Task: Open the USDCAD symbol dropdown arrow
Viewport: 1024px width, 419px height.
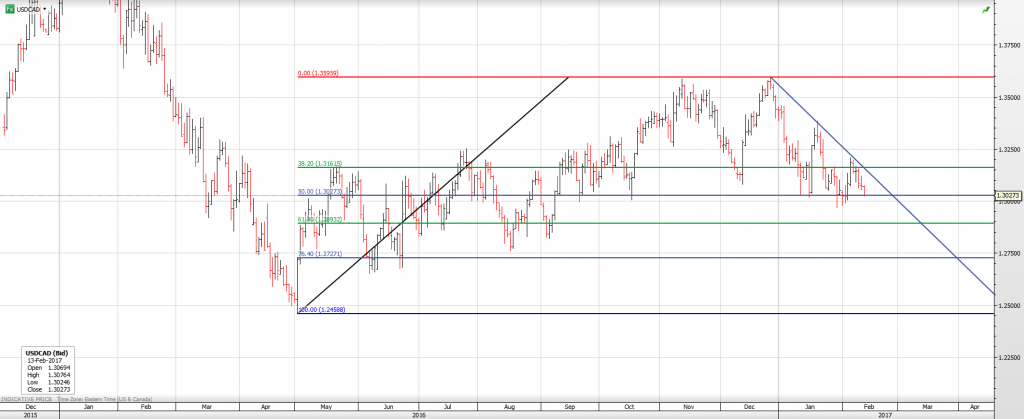Action: click(45, 10)
